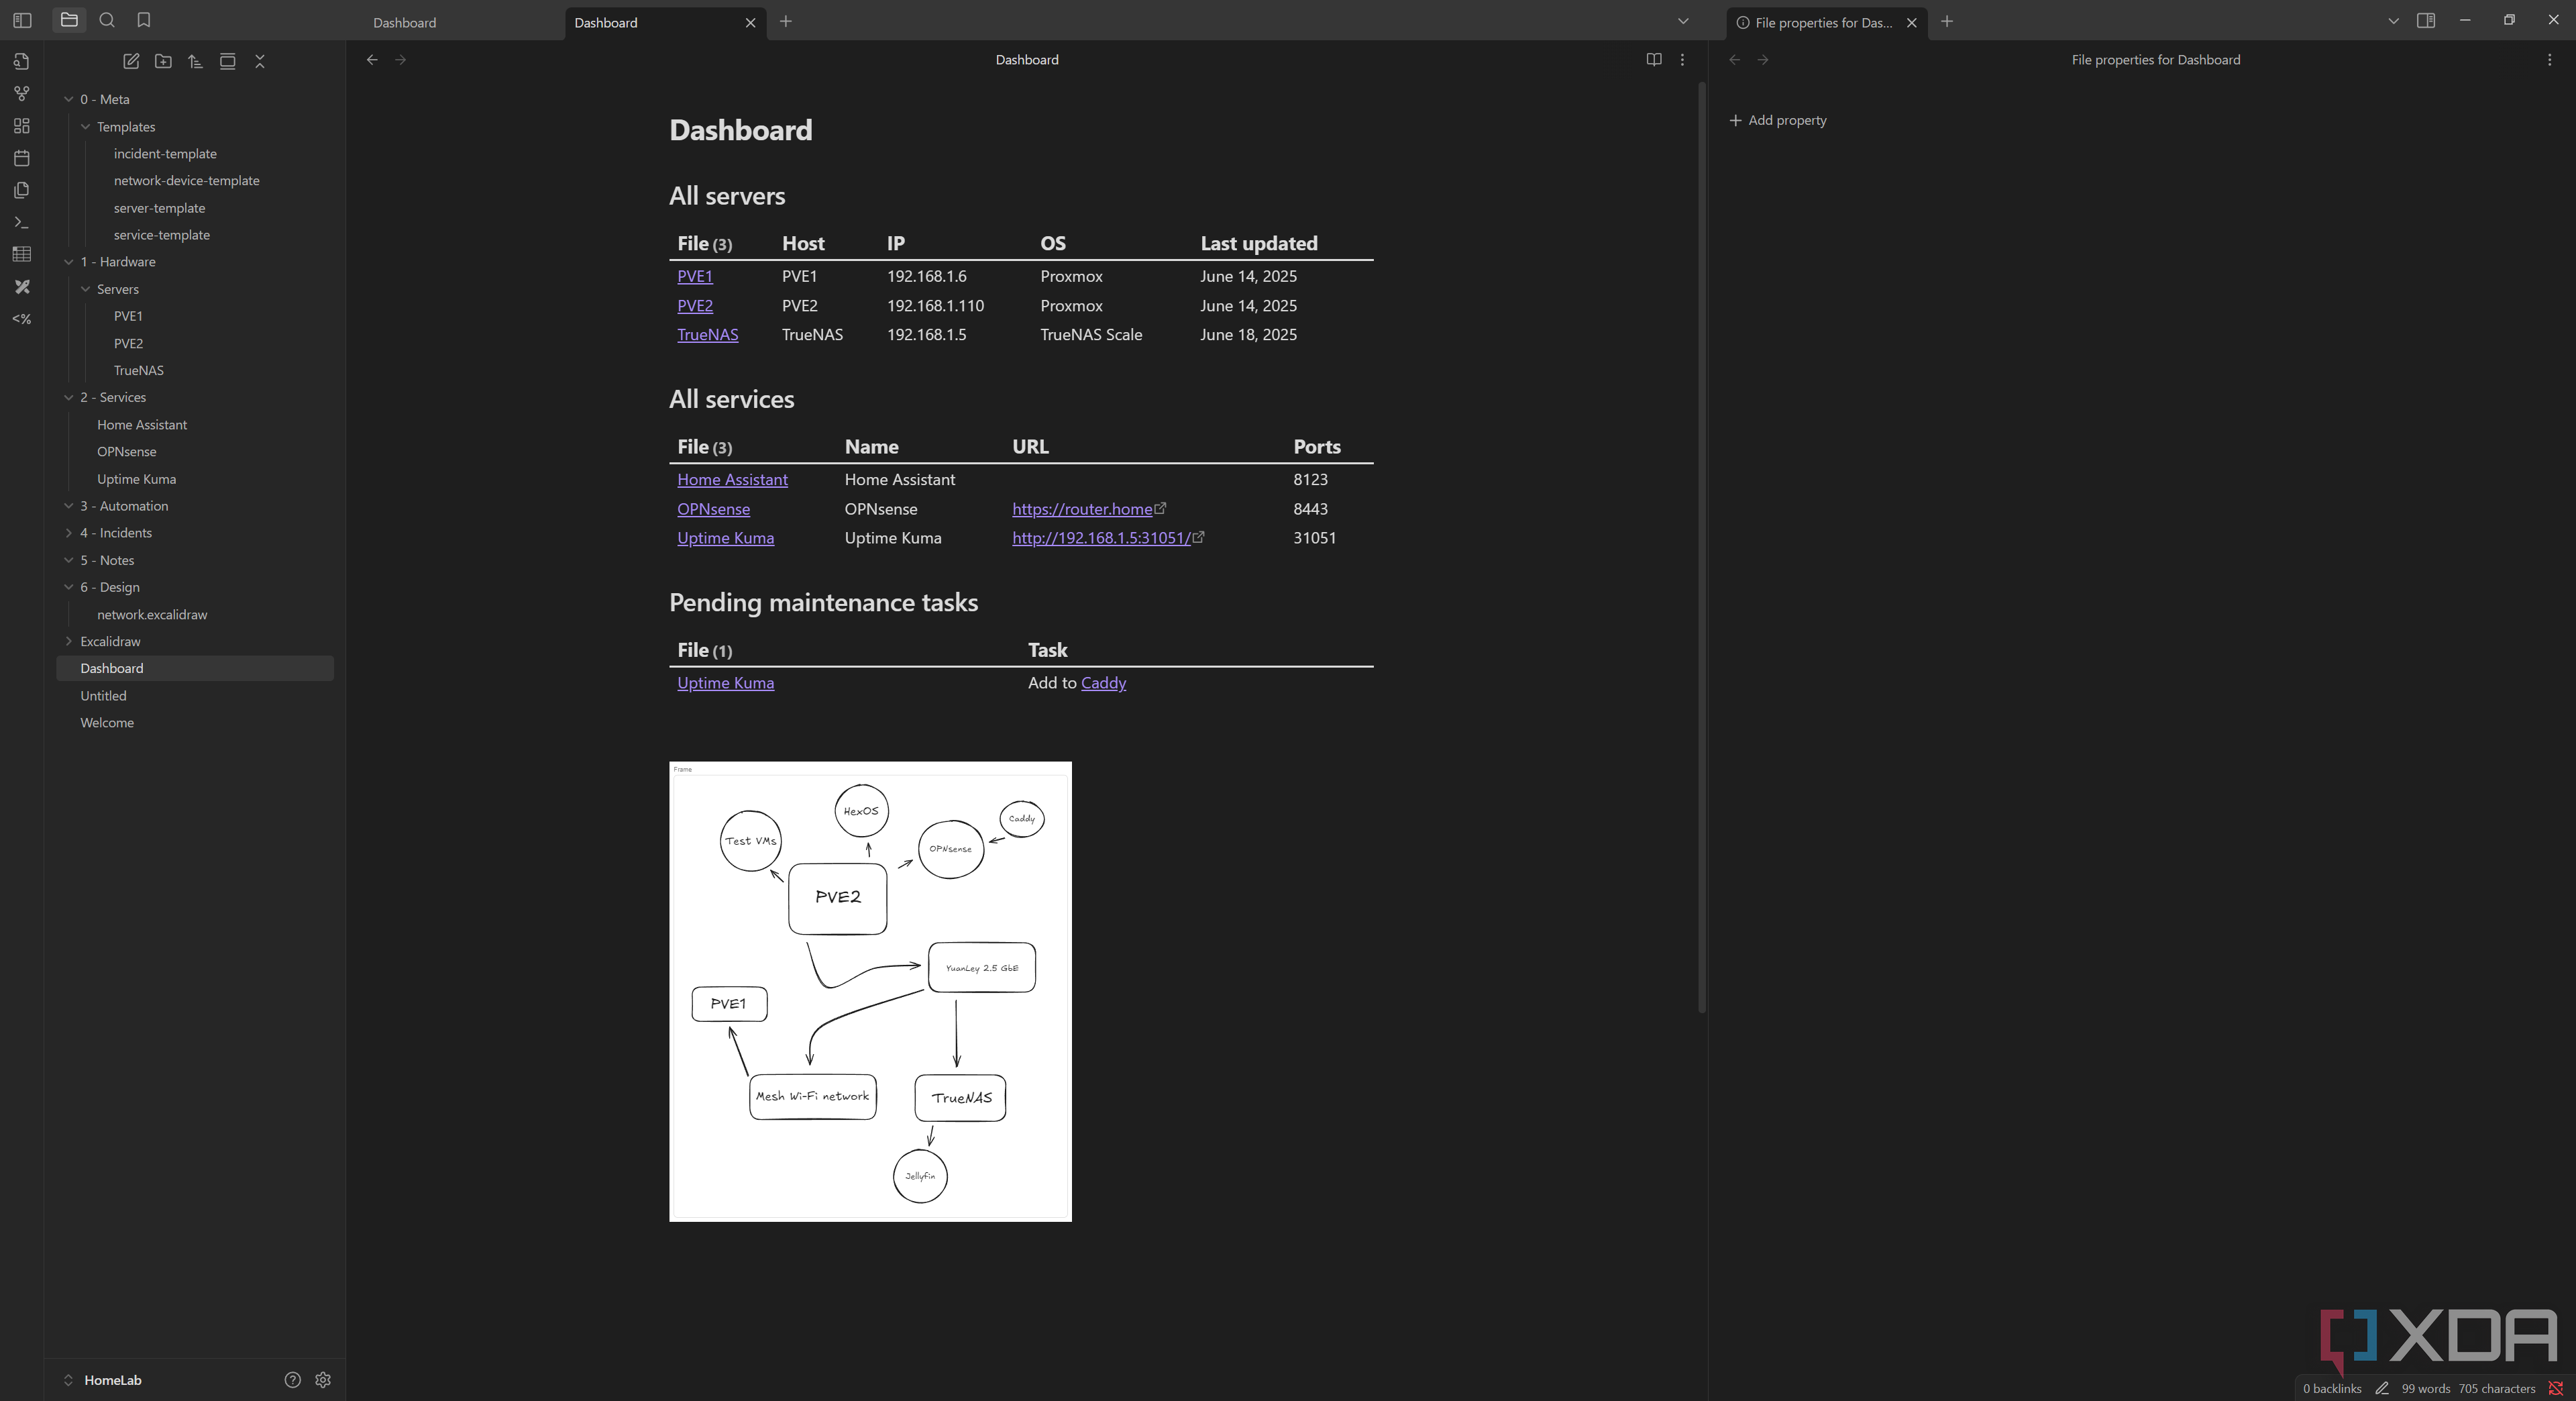Create a new note icon

[131, 61]
